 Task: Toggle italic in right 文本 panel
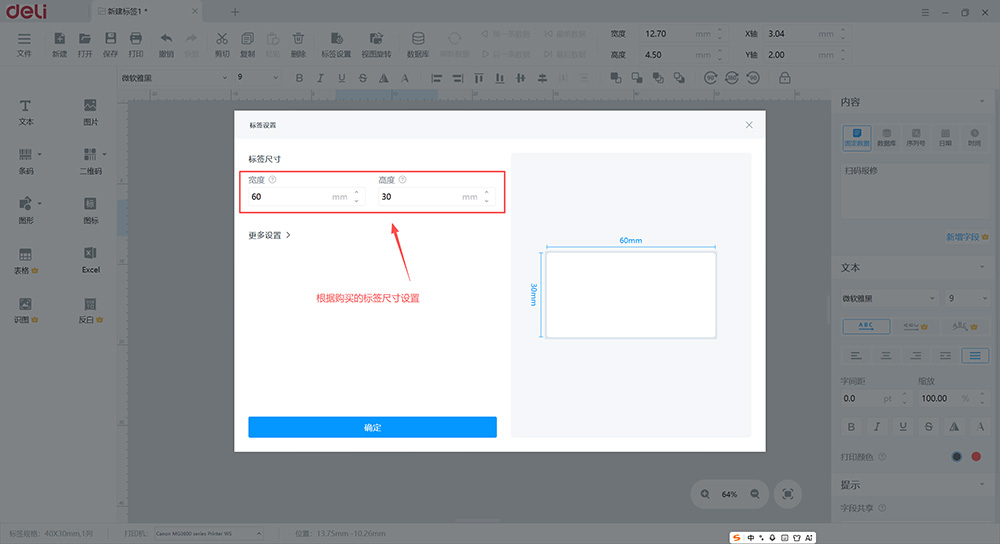877,427
